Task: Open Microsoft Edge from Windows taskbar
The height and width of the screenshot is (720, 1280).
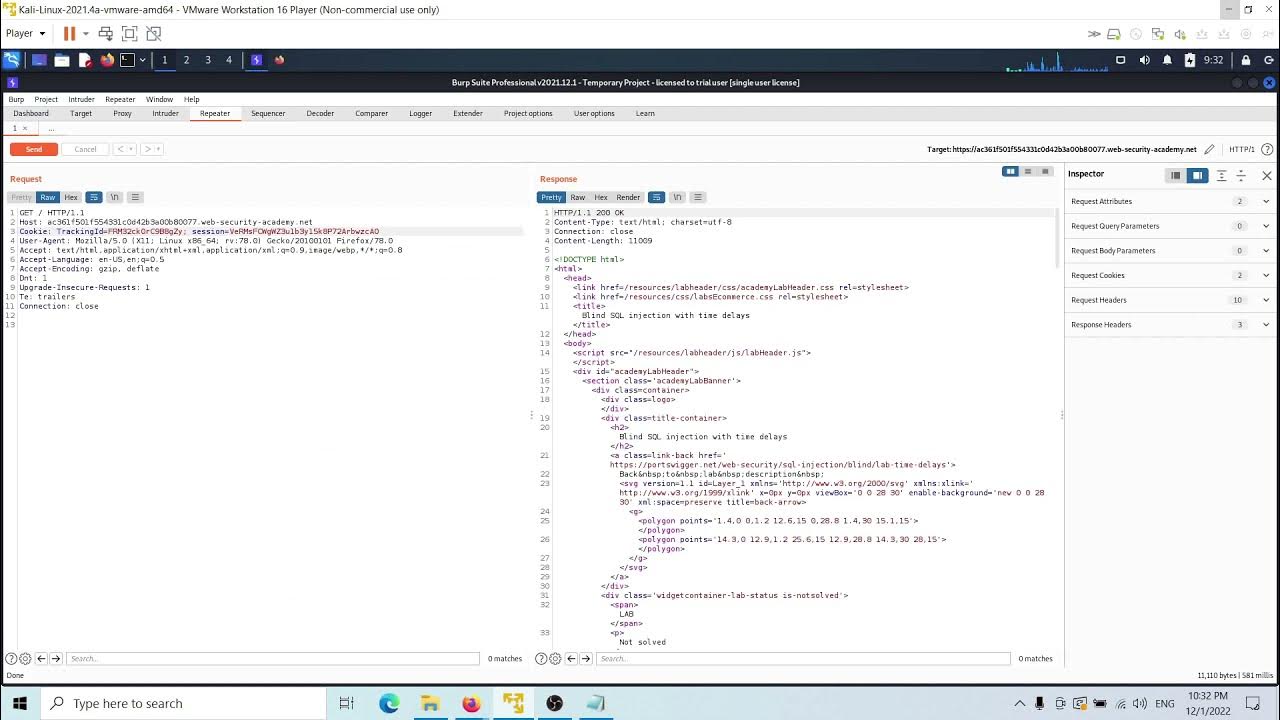Action: coord(389,703)
